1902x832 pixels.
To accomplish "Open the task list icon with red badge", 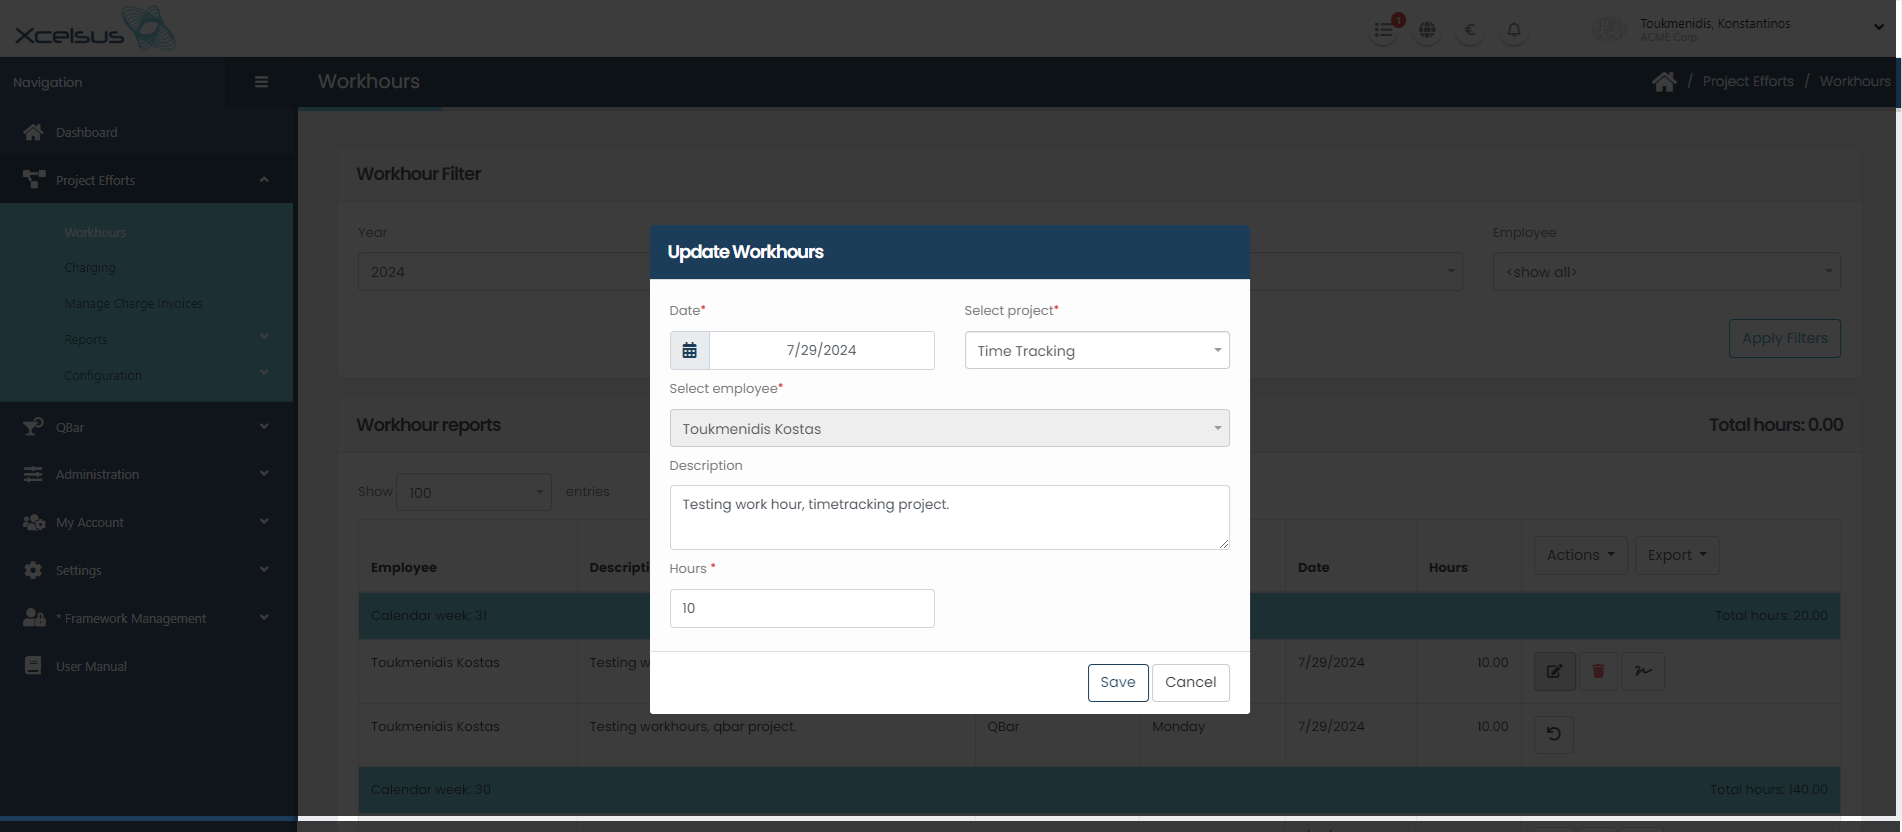I will coord(1384,30).
